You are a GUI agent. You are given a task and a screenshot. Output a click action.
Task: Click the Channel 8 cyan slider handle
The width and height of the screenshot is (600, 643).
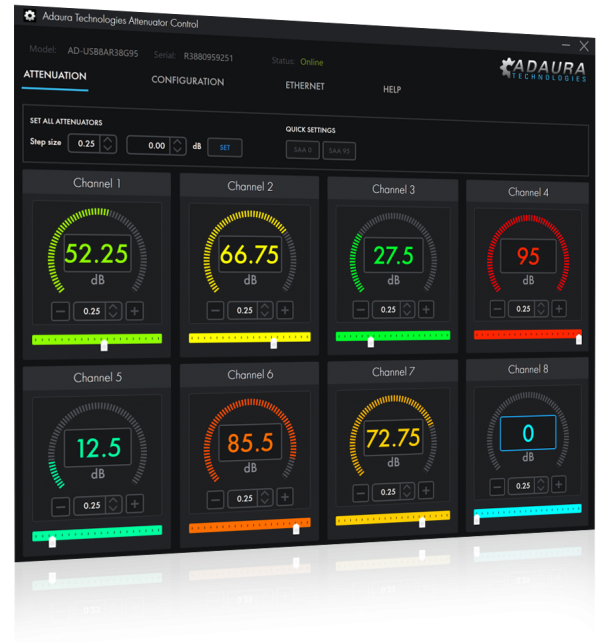point(477,519)
